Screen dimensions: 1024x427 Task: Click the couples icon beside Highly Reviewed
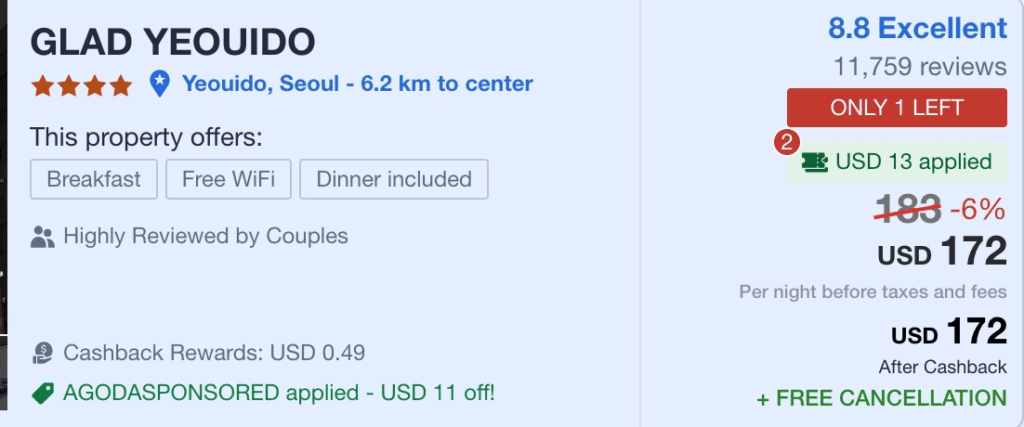point(42,237)
